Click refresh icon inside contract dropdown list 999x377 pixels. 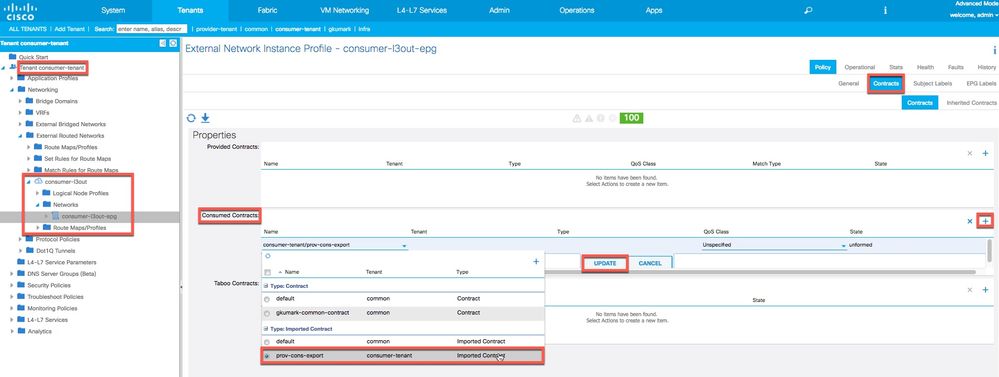pos(268,255)
